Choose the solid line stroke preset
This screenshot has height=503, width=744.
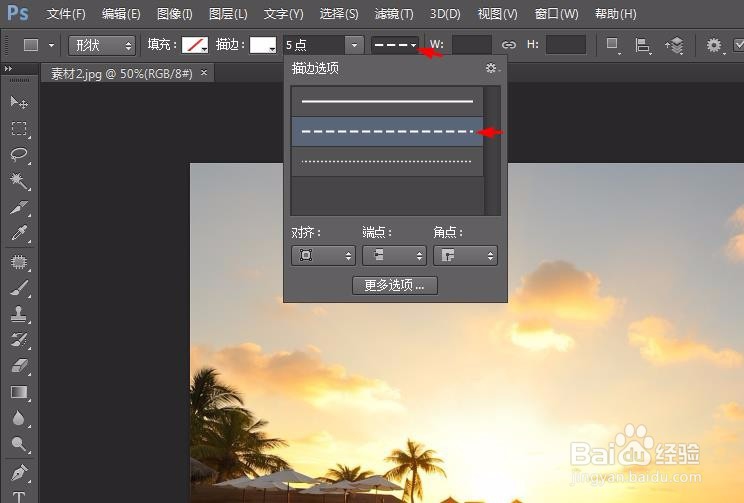pyautogui.click(x=387, y=101)
